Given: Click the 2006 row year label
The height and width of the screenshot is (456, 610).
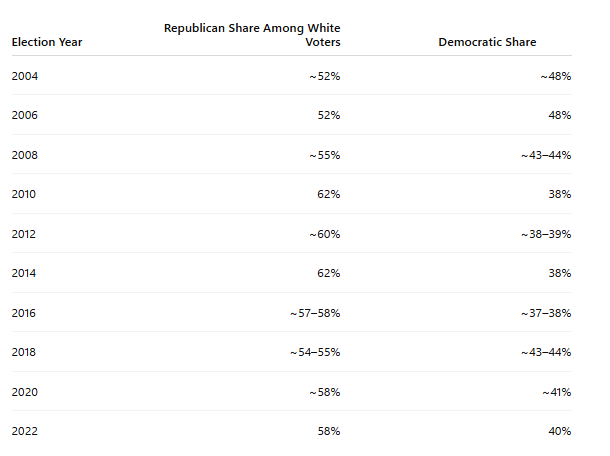Looking at the screenshot, I should pos(25,115).
